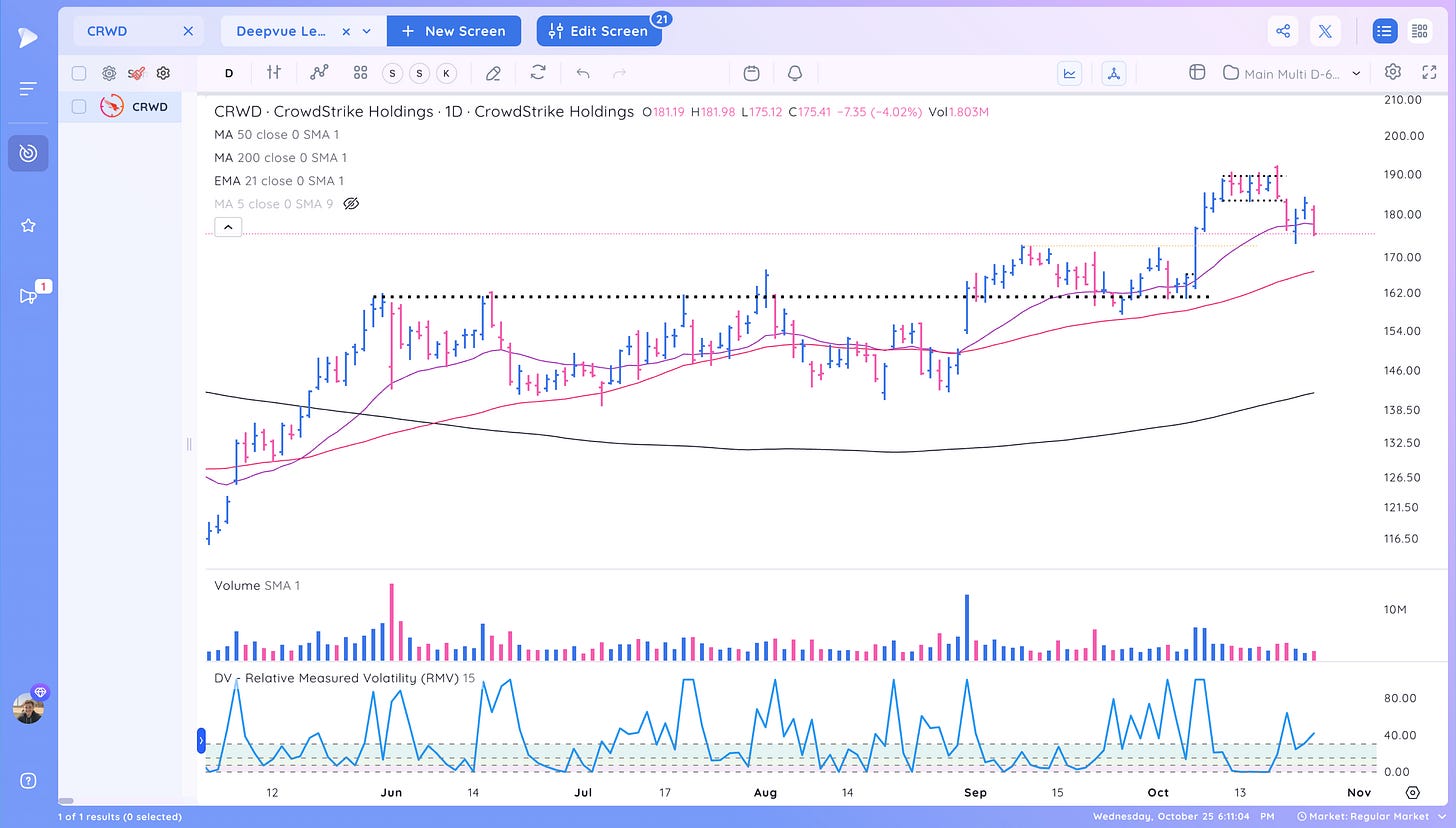Switch to list view icon
The width and height of the screenshot is (1456, 828).
(x=1384, y=31)
